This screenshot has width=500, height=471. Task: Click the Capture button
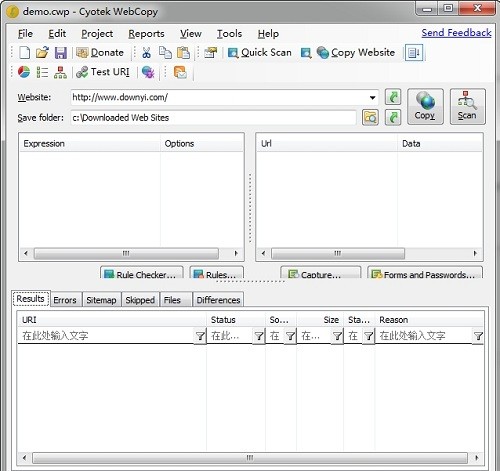(x=321, y=272)
